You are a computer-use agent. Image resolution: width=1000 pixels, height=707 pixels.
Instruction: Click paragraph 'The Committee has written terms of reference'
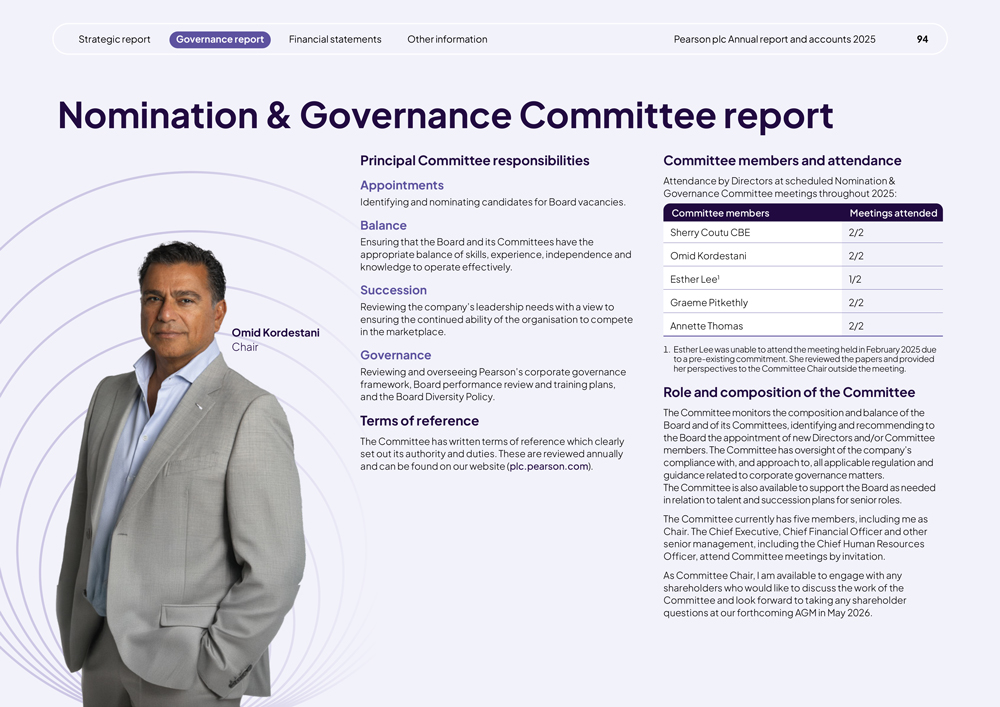[492, 454]
